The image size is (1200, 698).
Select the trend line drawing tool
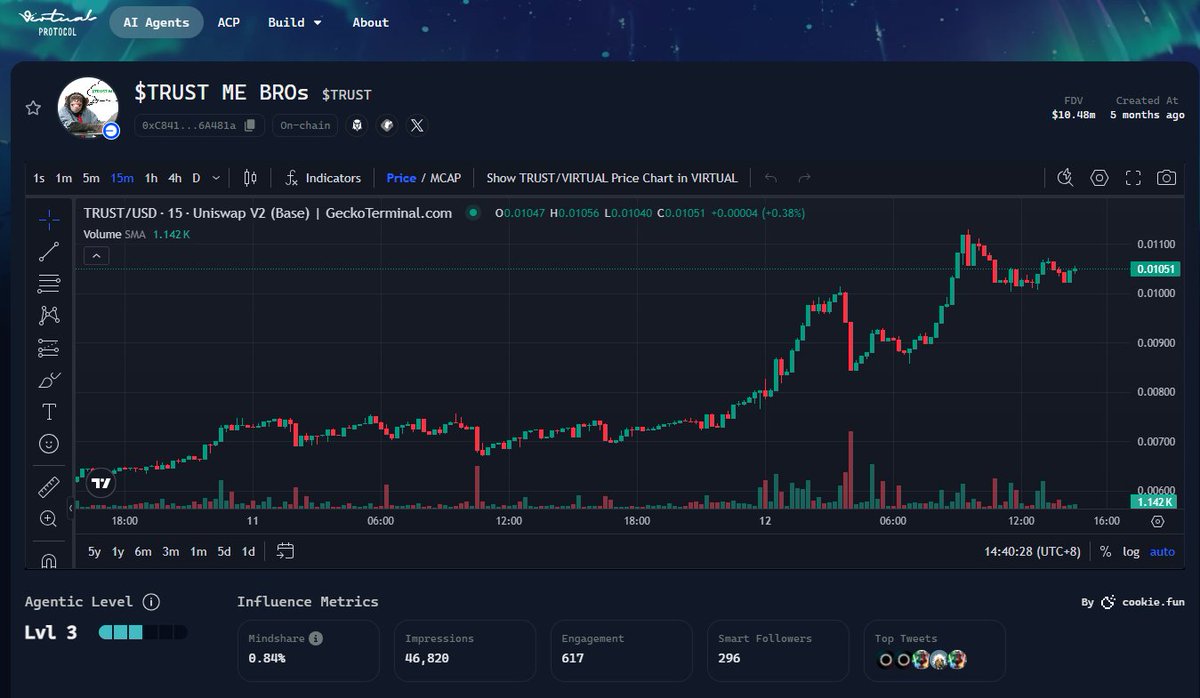49,251
